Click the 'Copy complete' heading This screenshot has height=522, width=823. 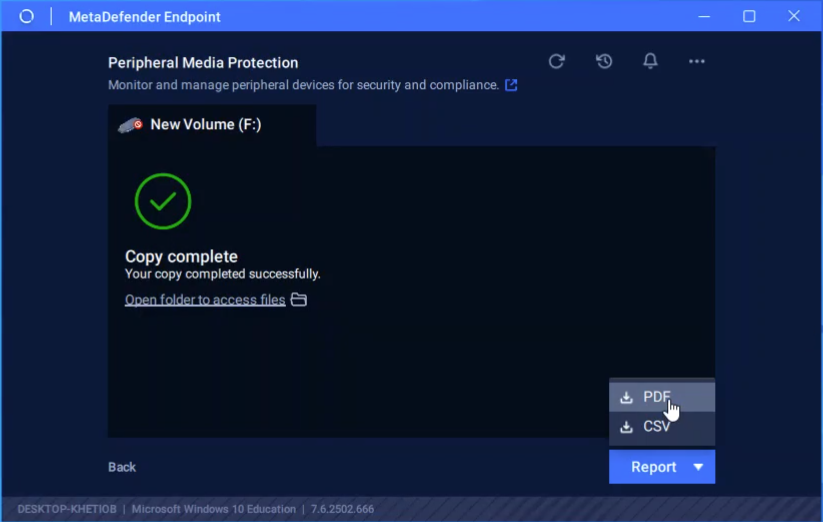point(181,256)
